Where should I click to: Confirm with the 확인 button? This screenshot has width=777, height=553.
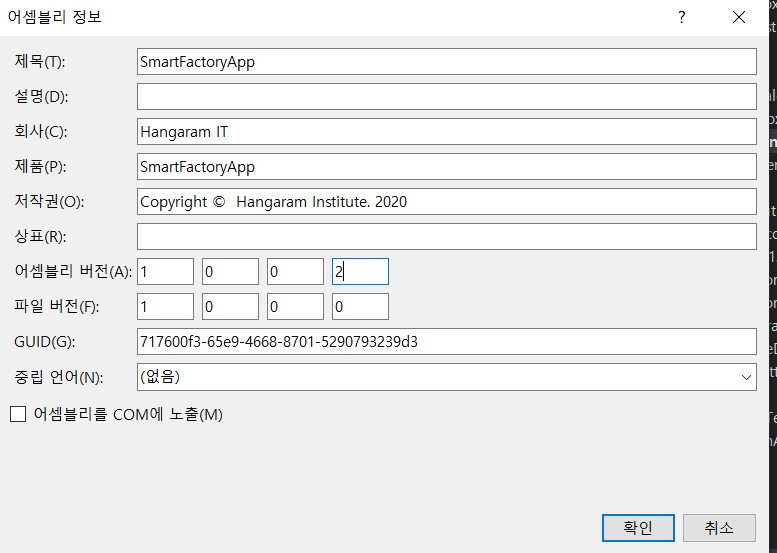click(638, 528)
